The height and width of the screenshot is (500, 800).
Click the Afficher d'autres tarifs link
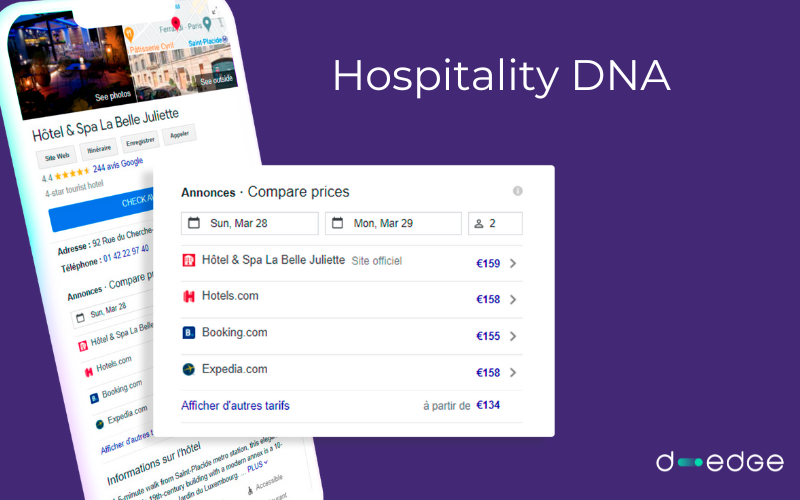click(x=235, y=406)
